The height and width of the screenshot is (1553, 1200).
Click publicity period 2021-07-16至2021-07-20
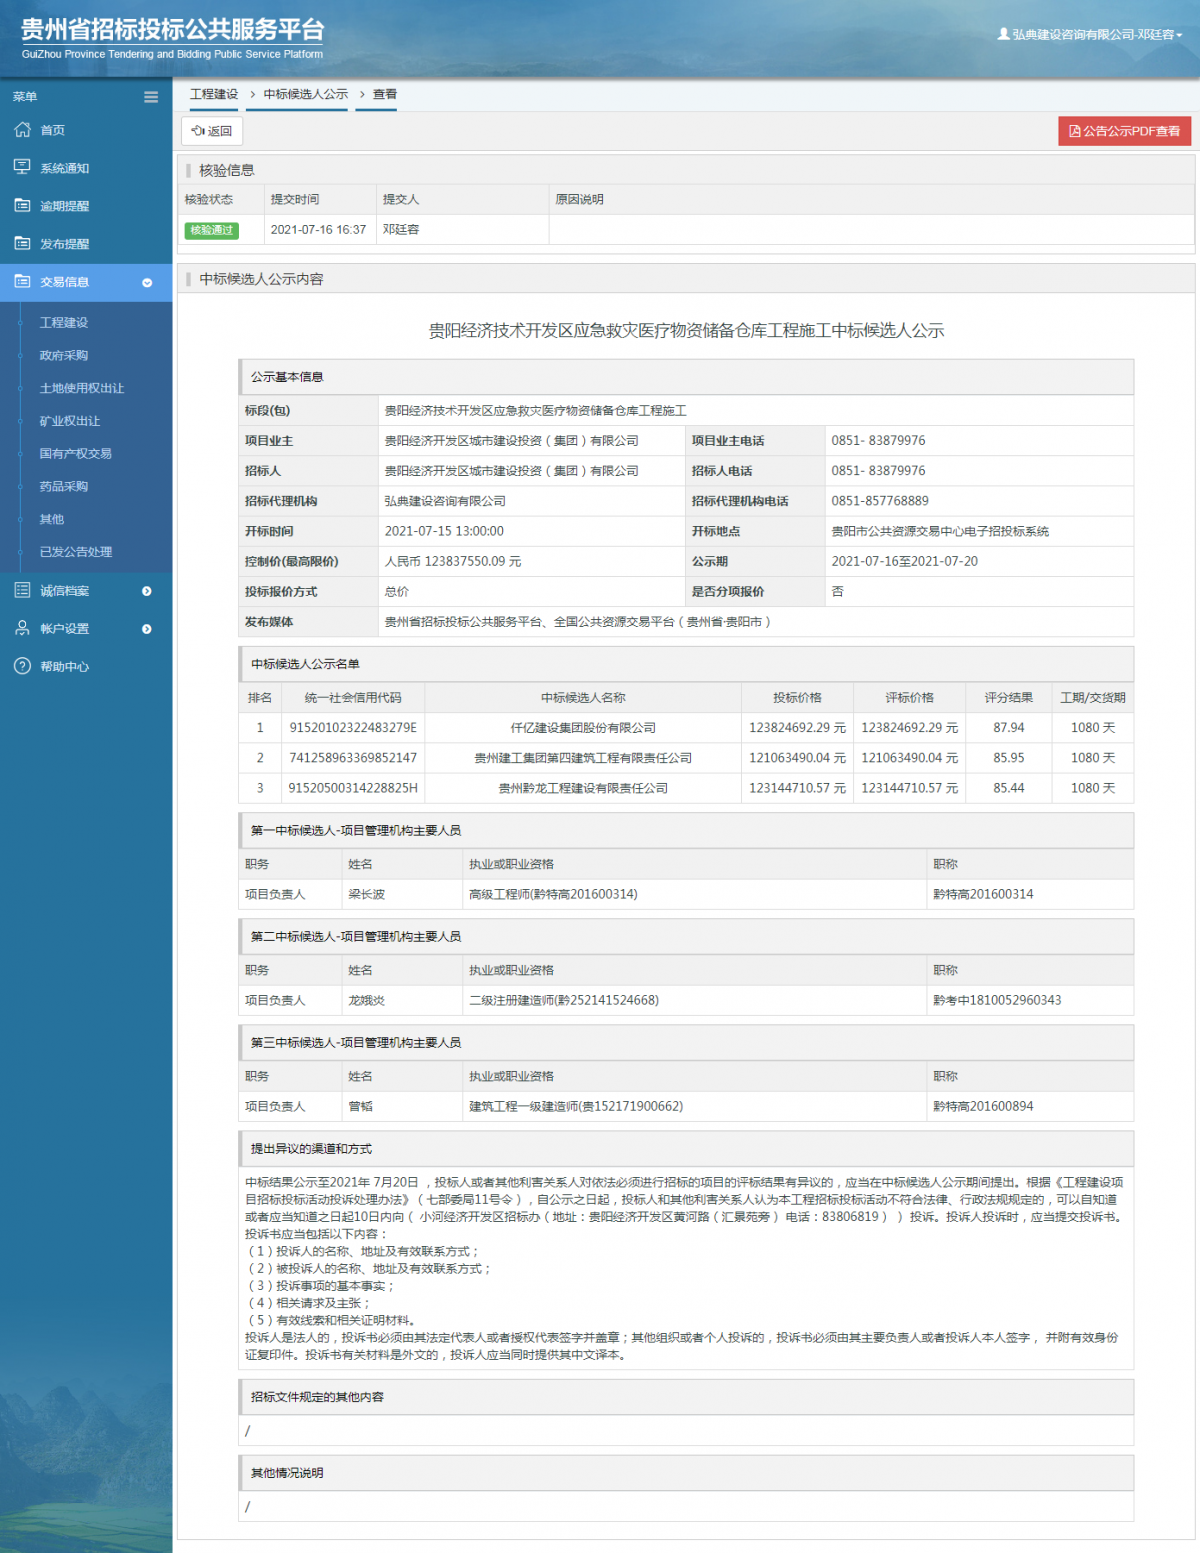[x=905, y=562]
